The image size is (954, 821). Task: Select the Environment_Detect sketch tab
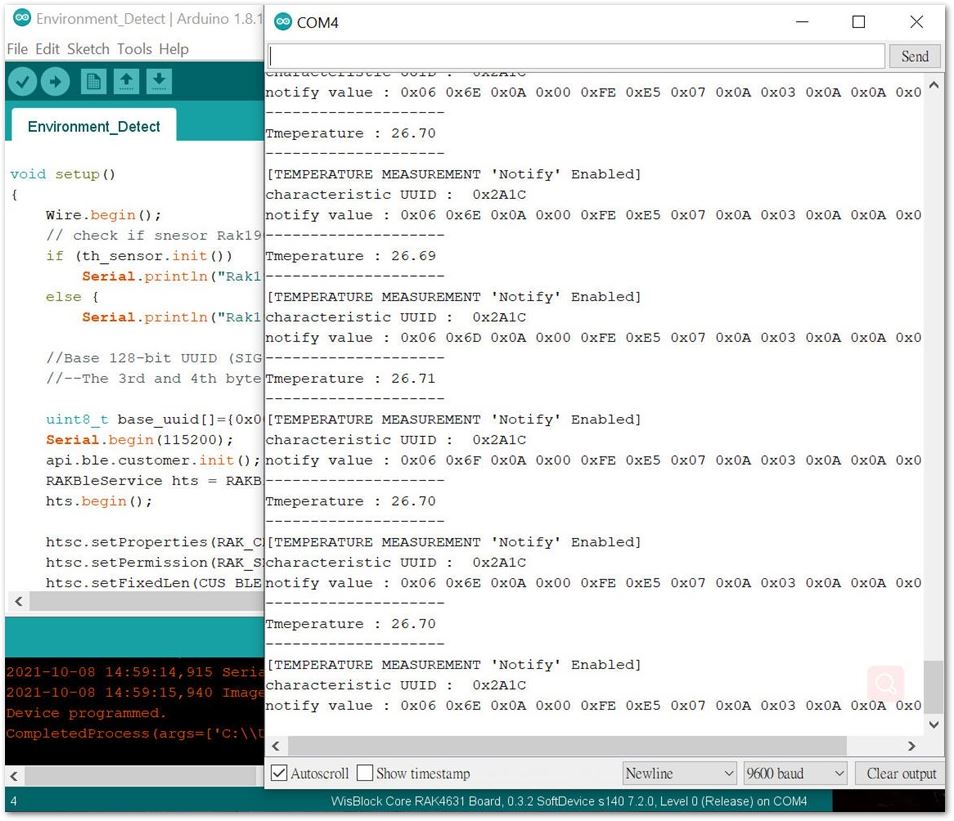point(94,126)
